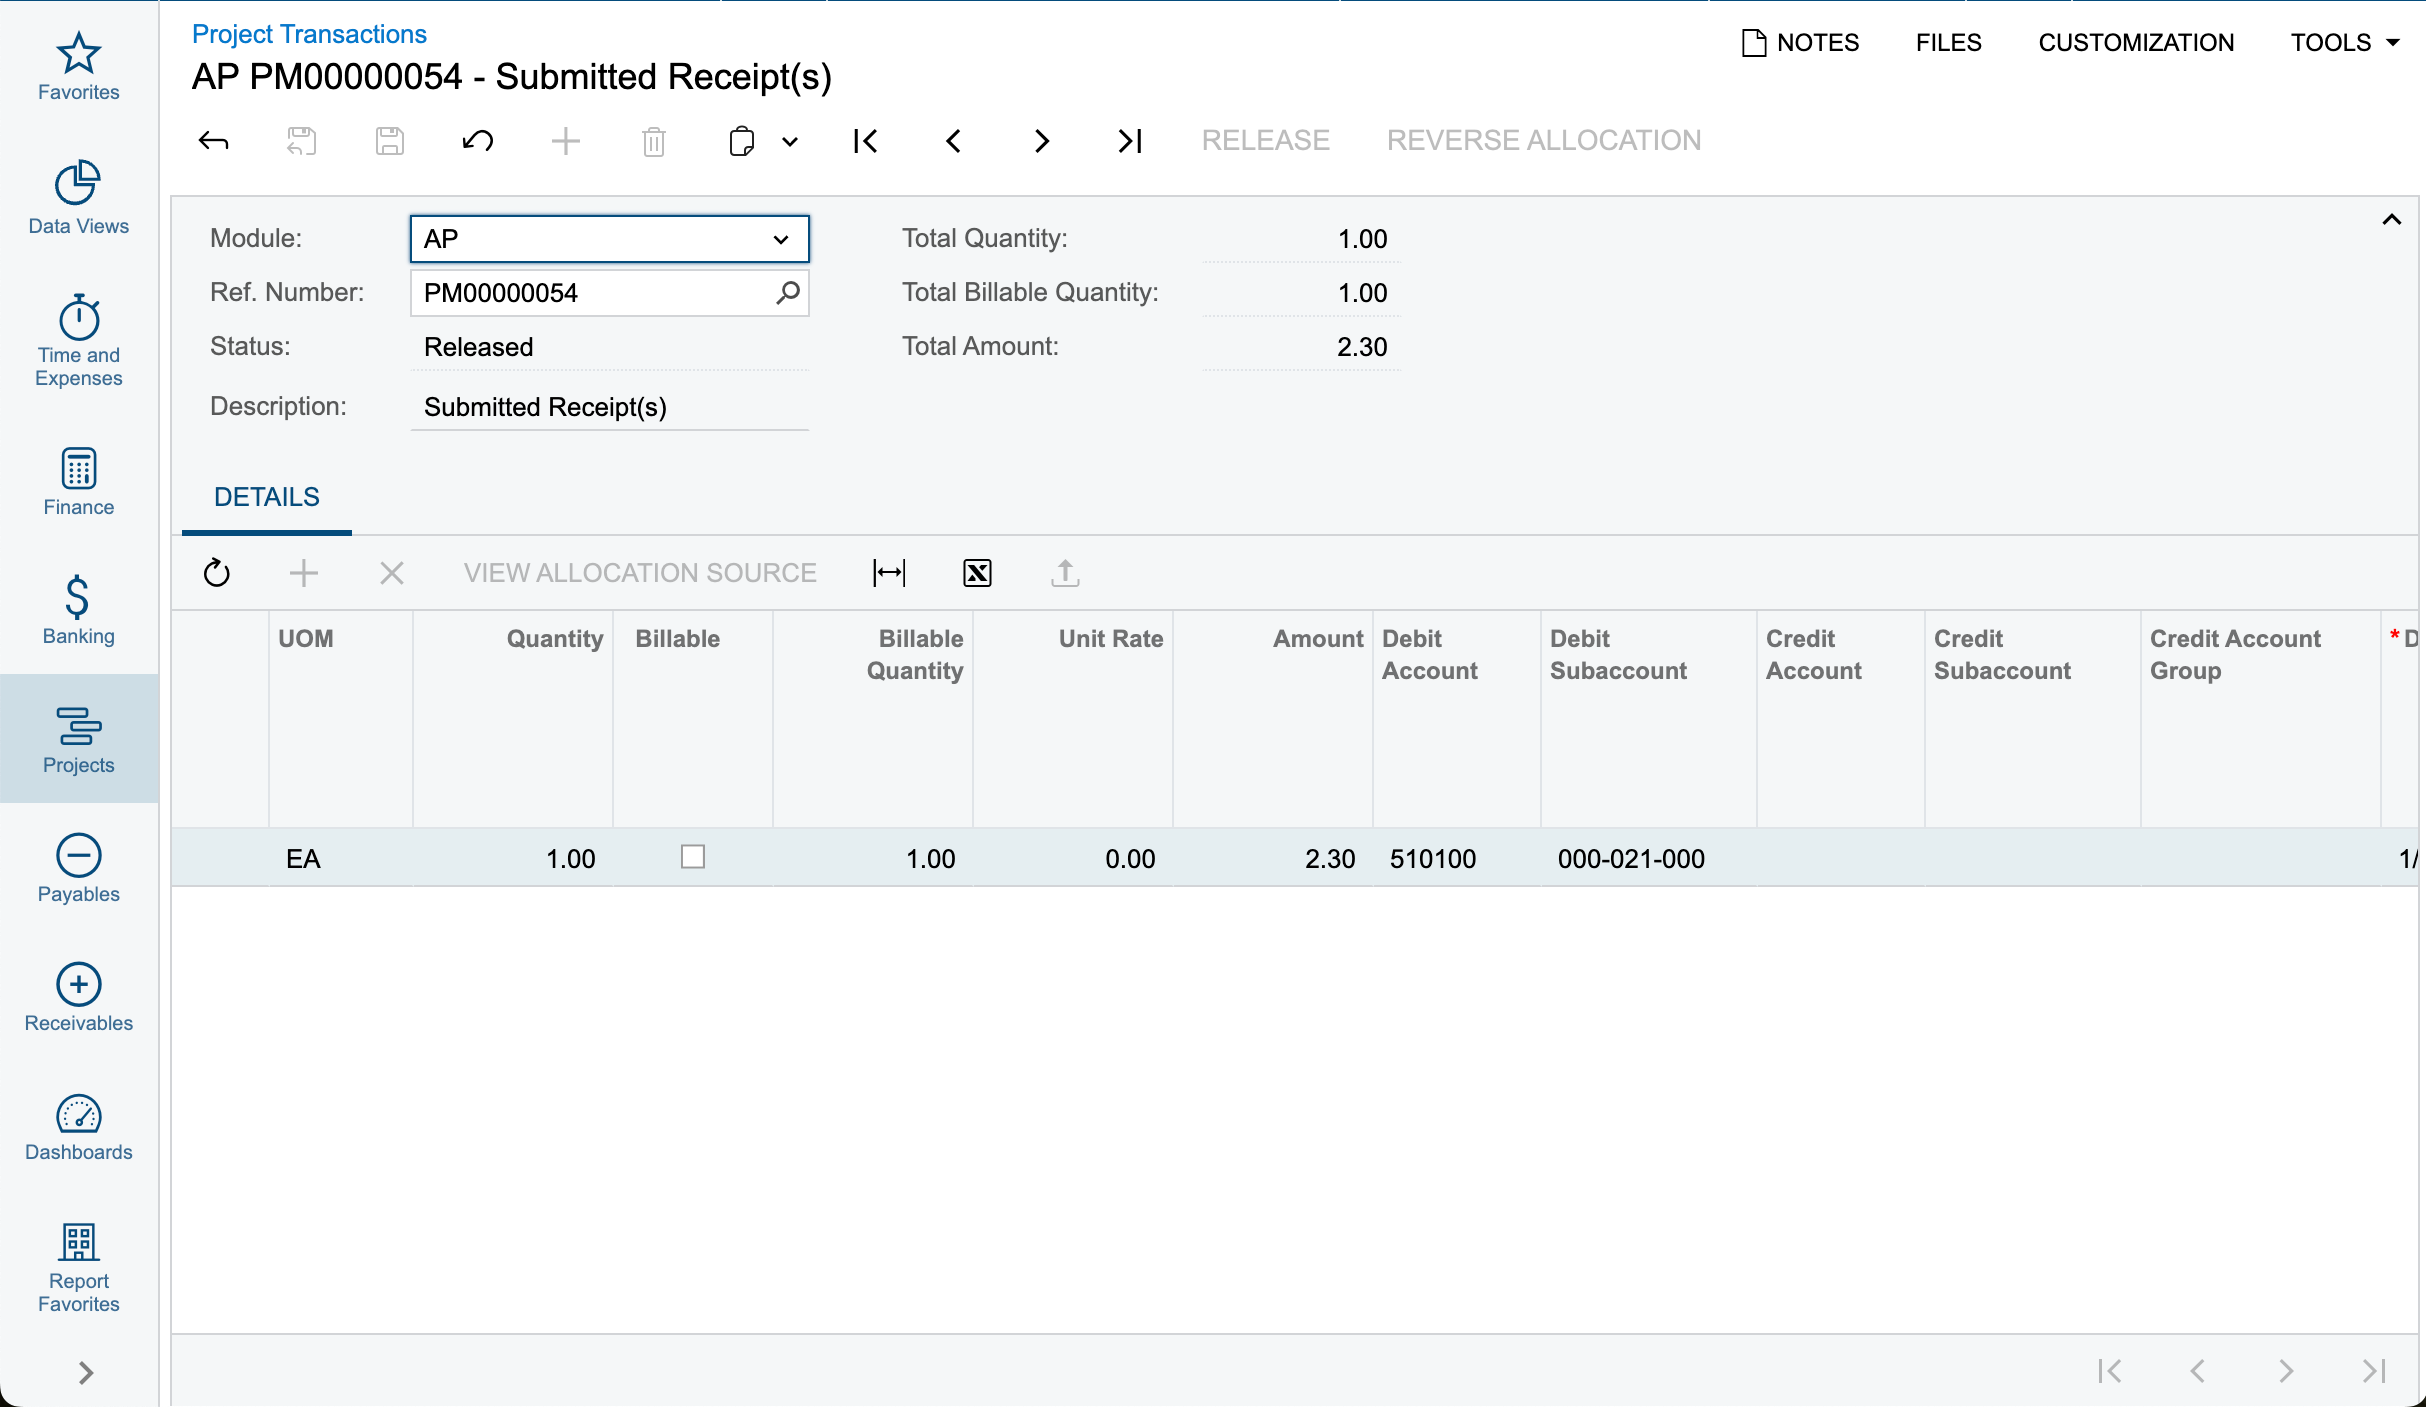Click the Debit Account column header

pyautogui.click(x=1457, y=719)
